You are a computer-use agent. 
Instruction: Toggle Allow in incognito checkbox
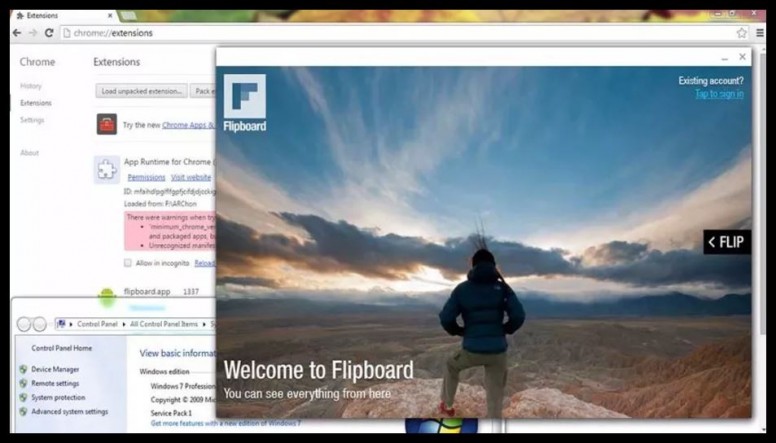tap(128, 263)
